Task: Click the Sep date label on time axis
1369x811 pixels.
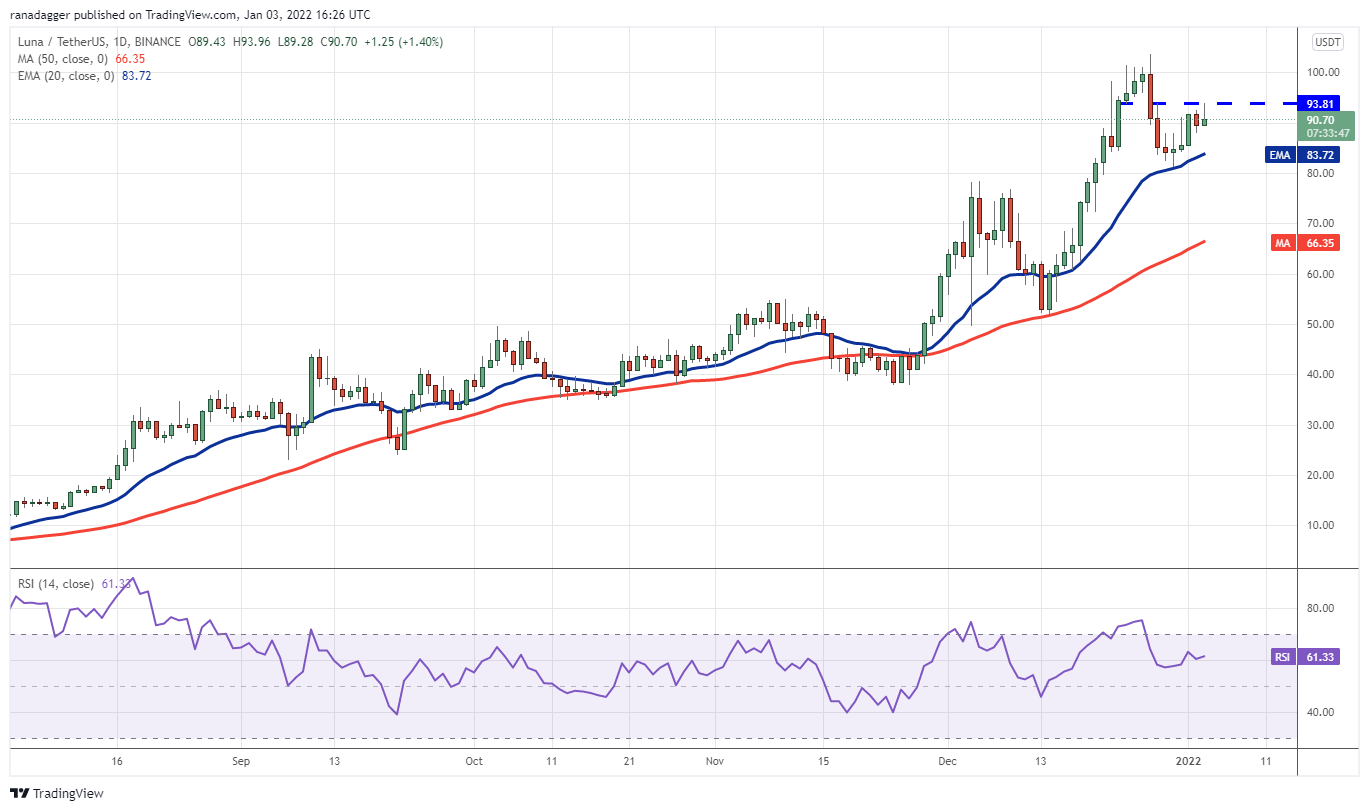Action: pyautogui.click(x=241, y=761)
